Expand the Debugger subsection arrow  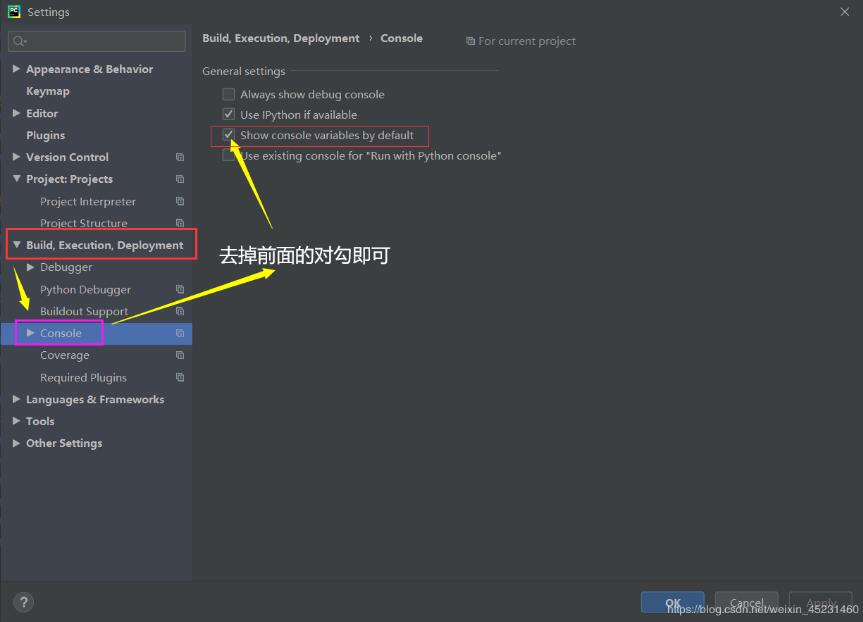click(x=31, y=267)
